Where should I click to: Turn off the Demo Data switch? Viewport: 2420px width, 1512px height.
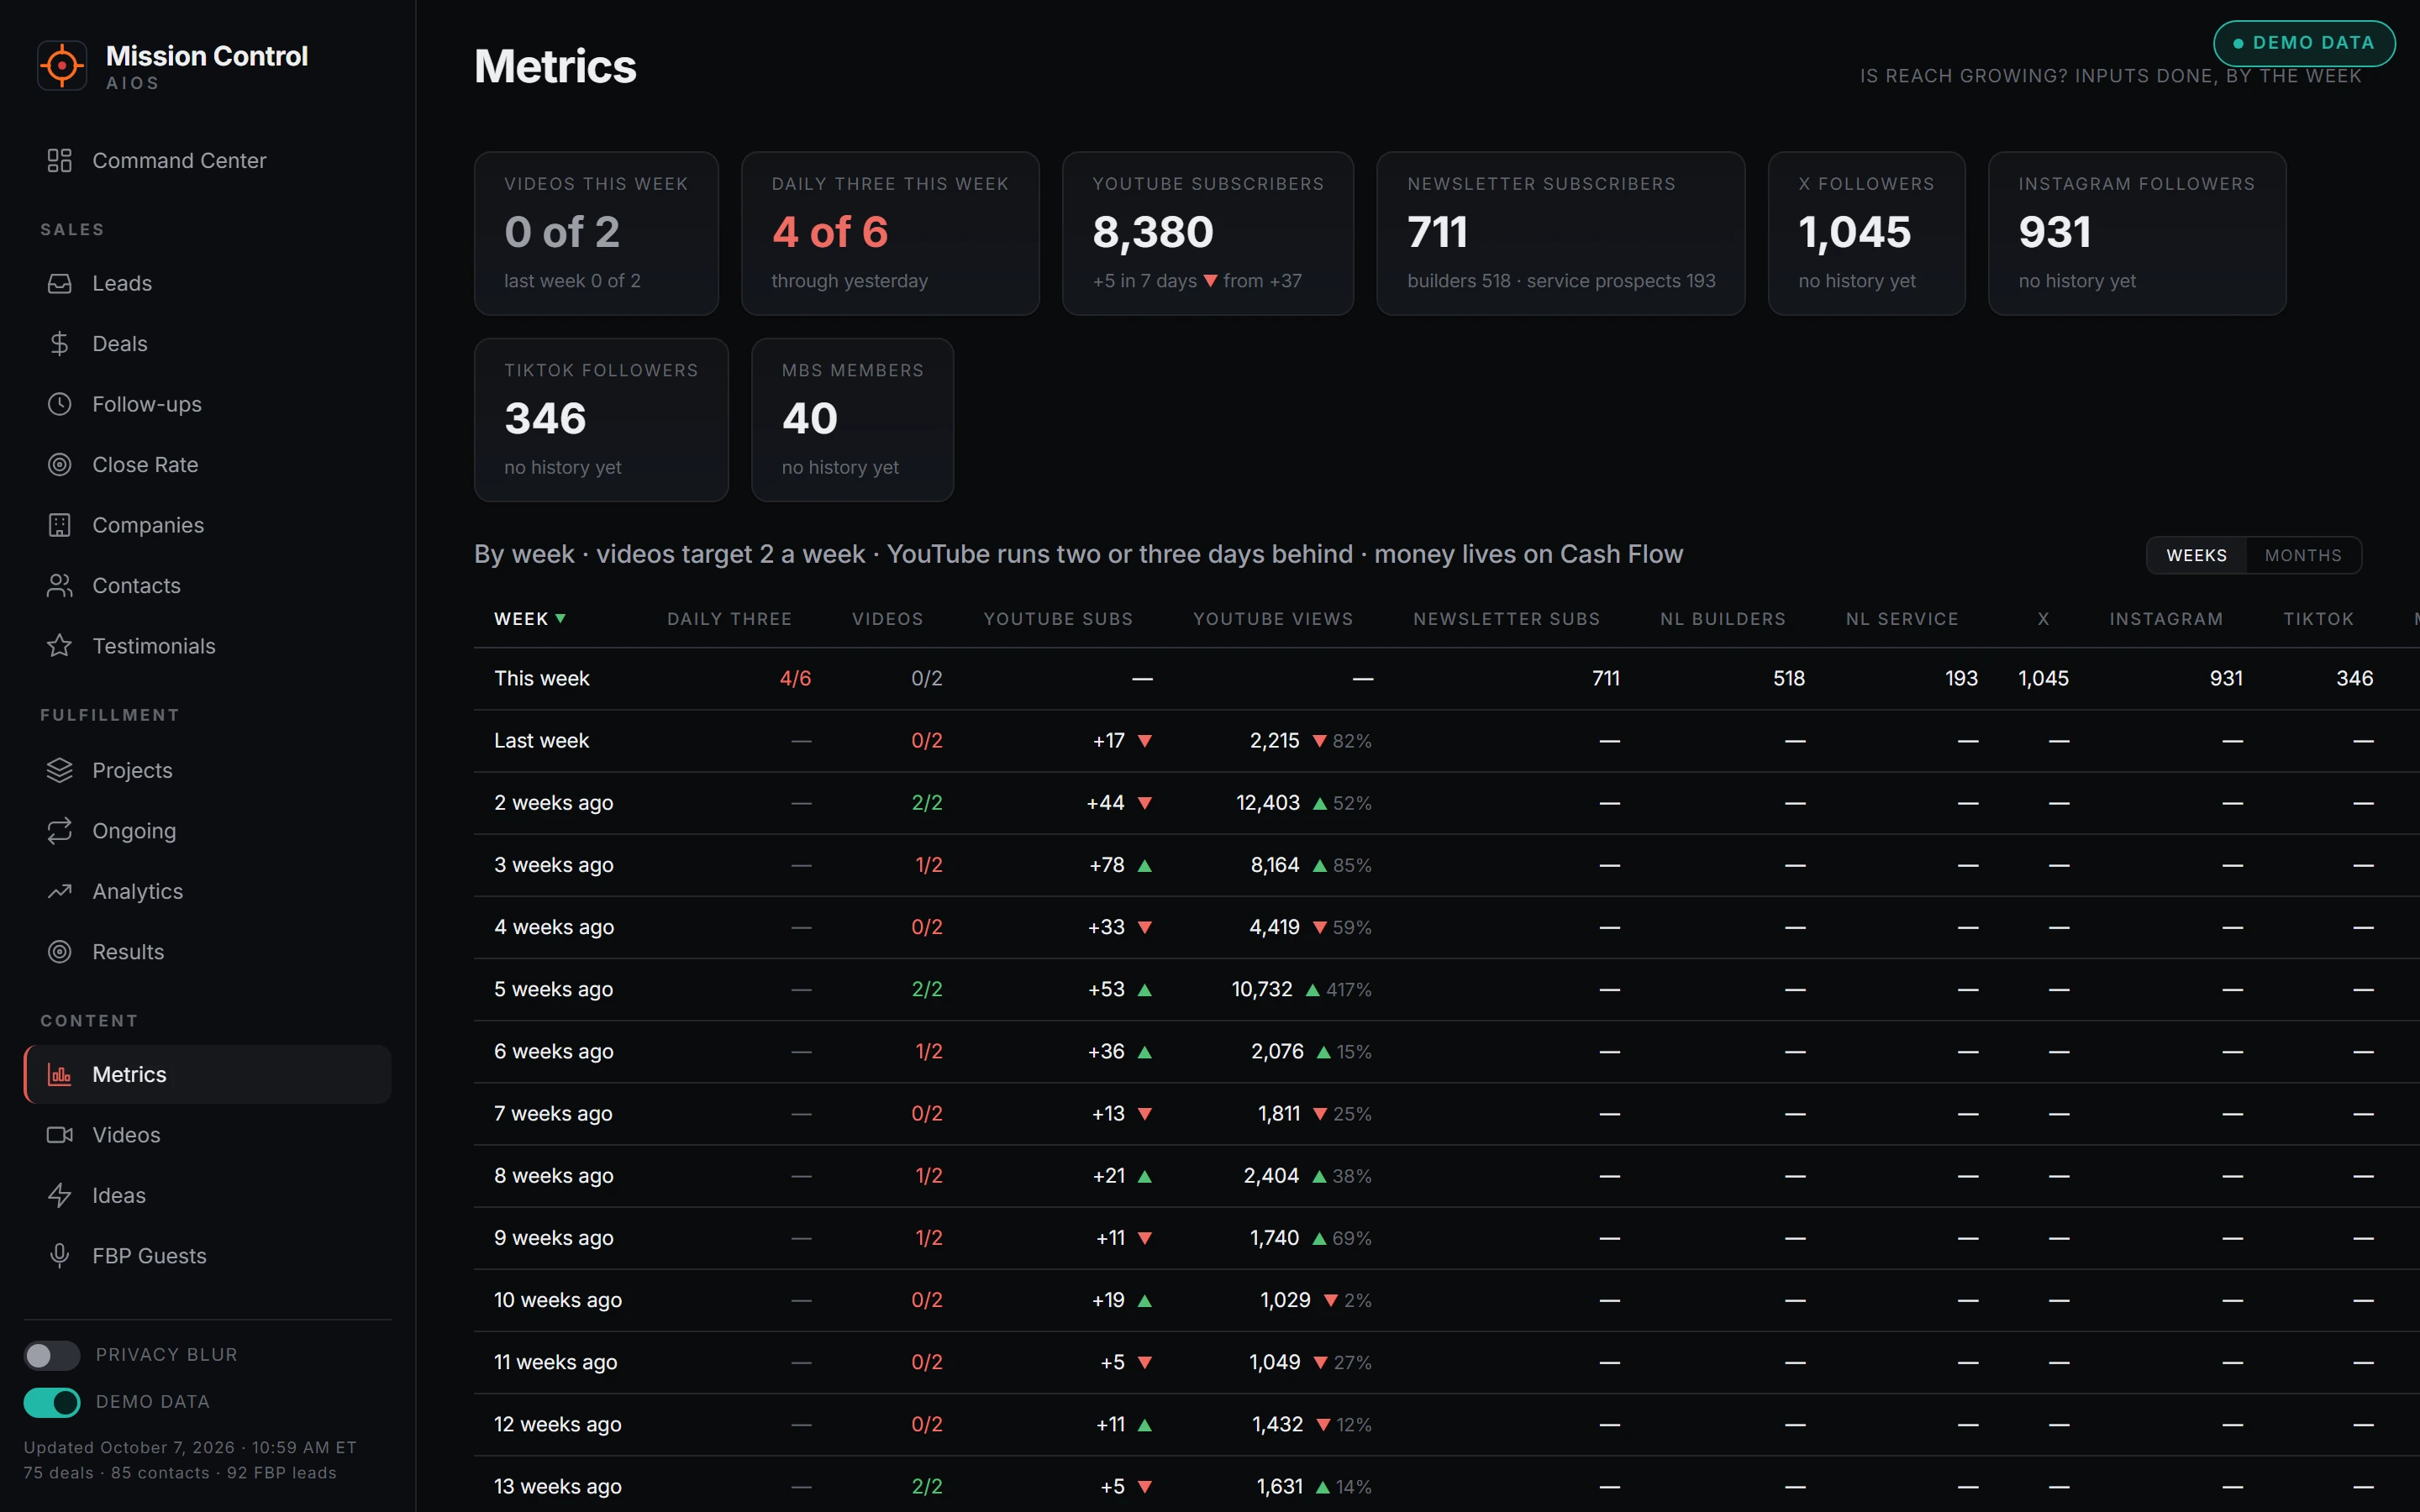tap(52, 1402)
